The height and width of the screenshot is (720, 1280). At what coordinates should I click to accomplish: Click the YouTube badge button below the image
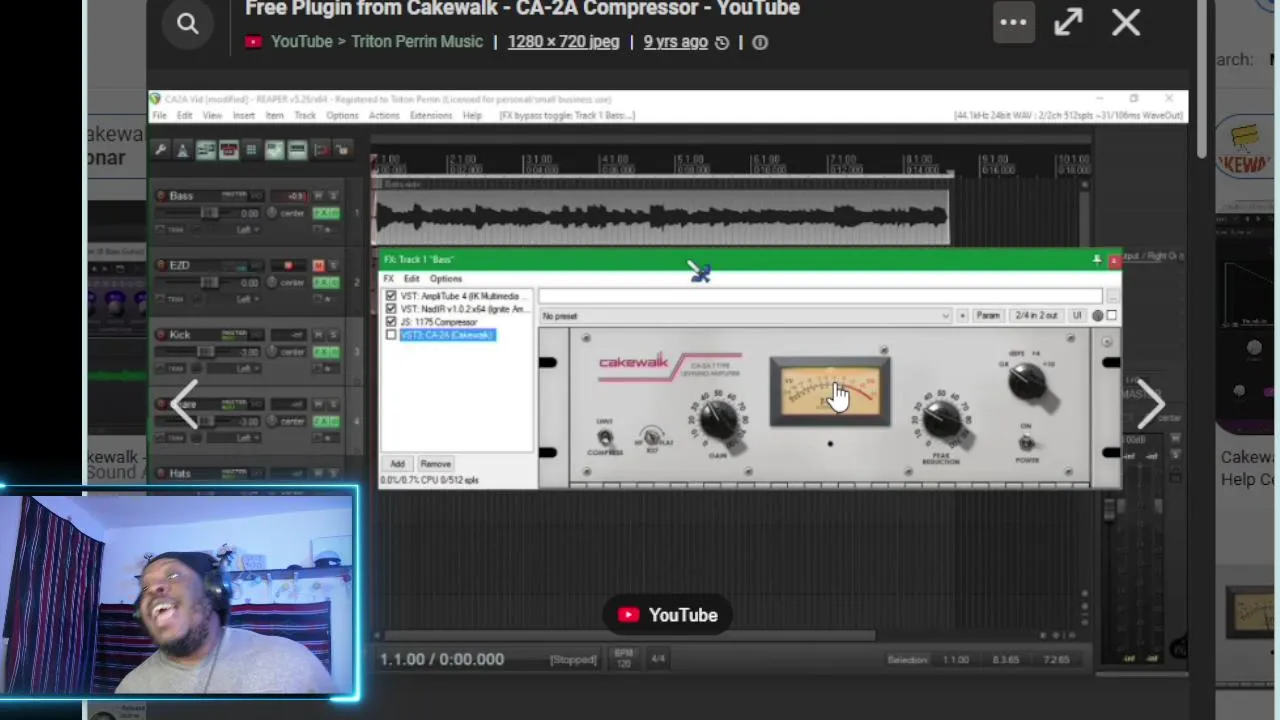667,615
